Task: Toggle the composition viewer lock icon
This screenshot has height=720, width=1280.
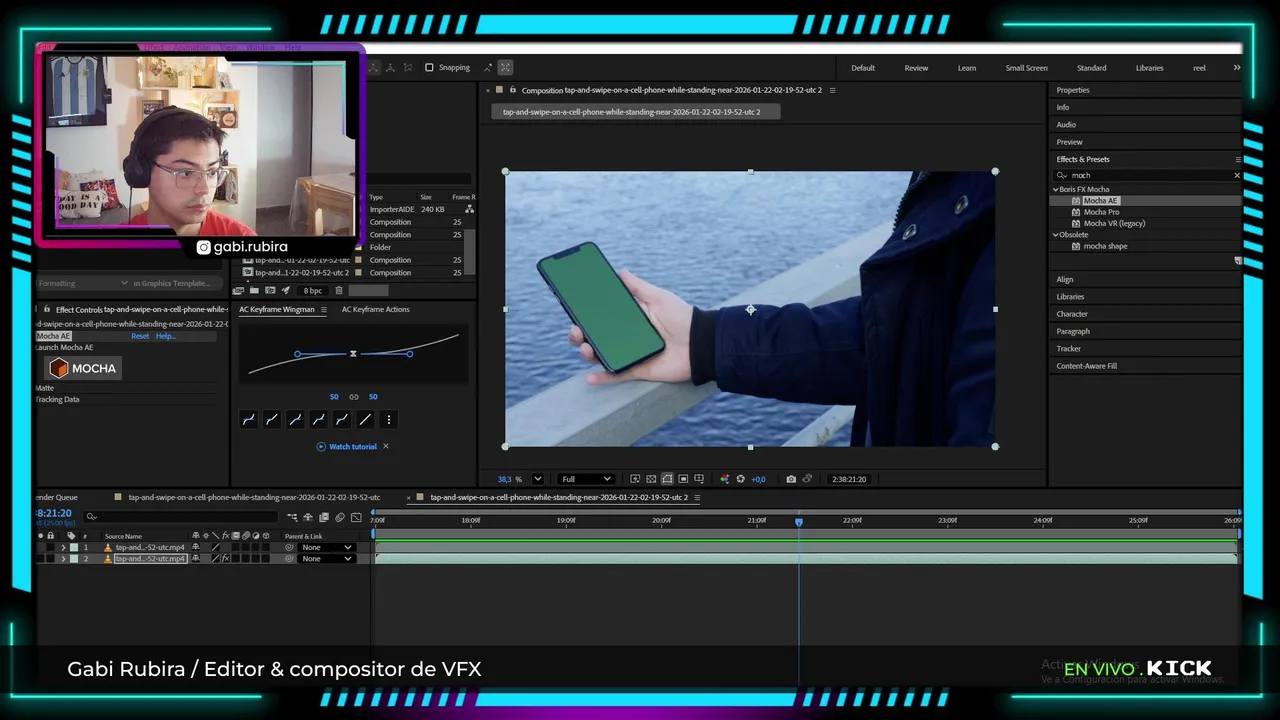Action: [512, 90]
